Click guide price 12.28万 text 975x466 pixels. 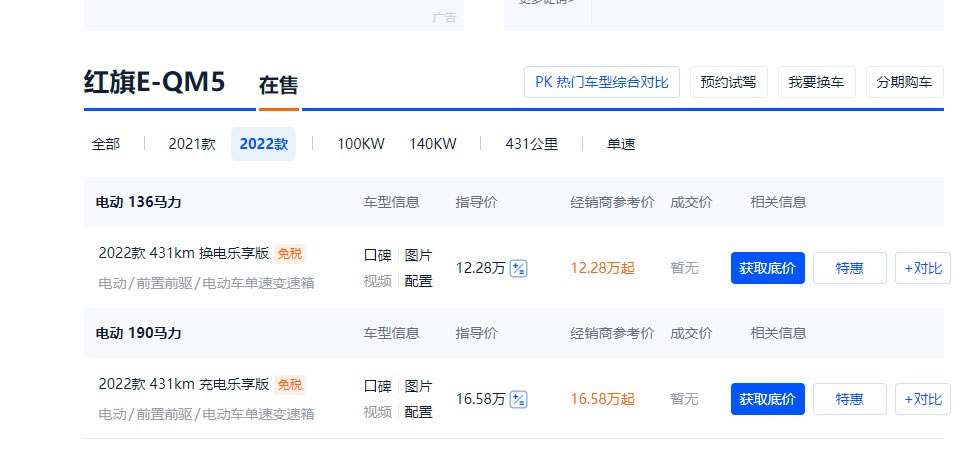[481, 268]
